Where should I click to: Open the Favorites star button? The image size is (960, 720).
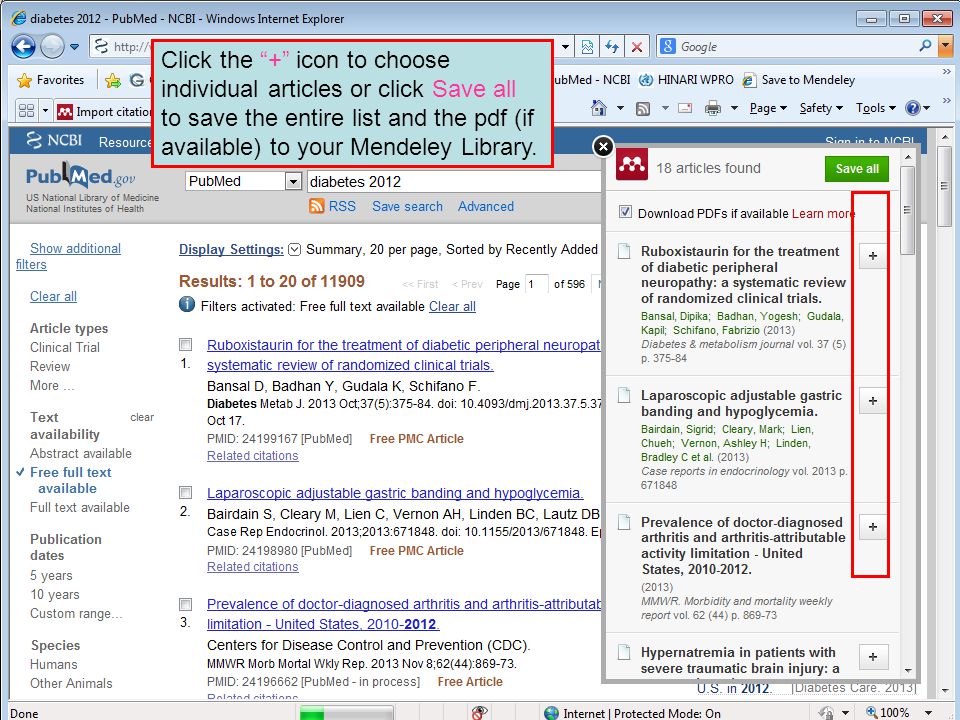click(51, 80)
